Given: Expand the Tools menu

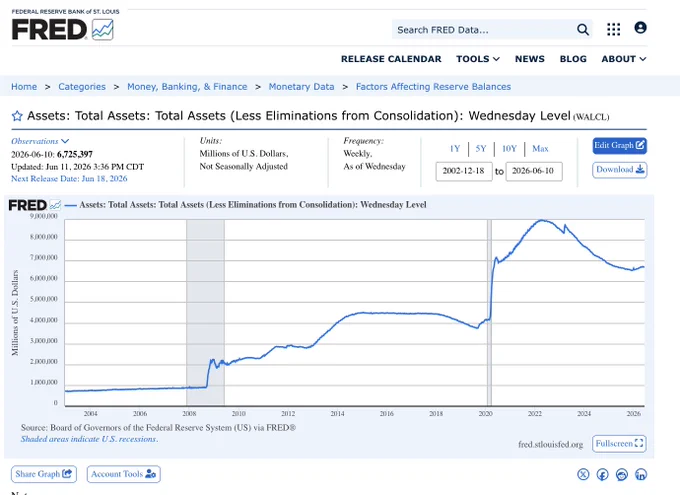Looking at the screenshot, I should tap(477, 59).
